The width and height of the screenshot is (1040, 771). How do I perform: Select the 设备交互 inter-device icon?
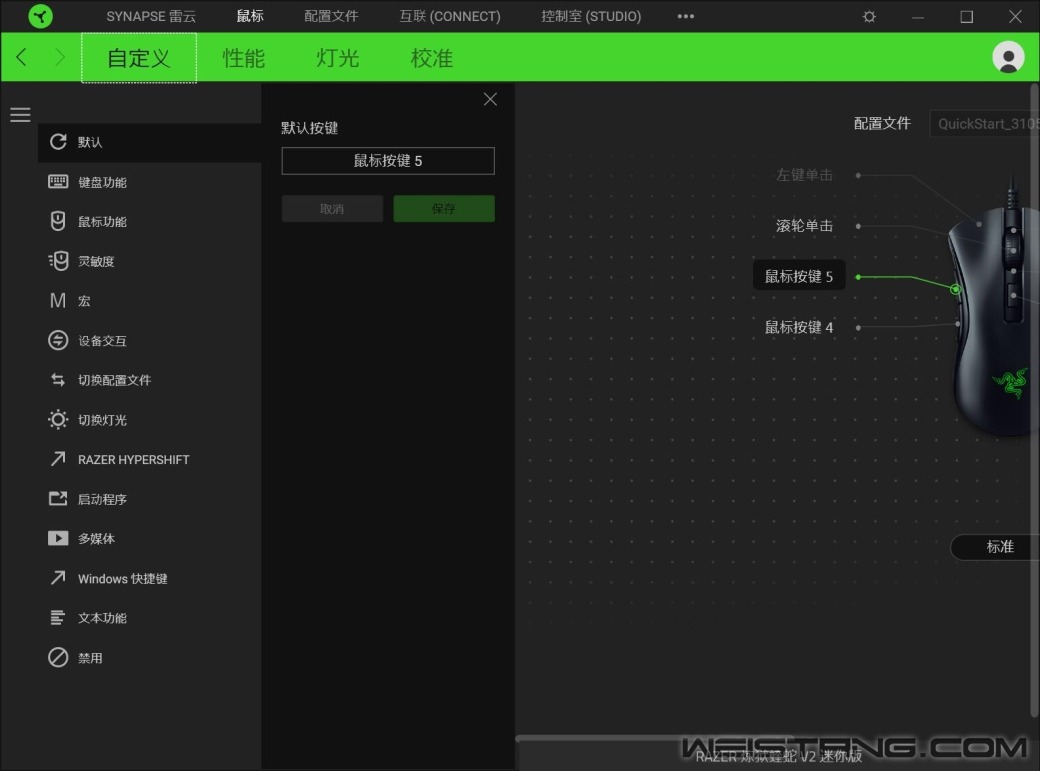[x=58, y=340]
